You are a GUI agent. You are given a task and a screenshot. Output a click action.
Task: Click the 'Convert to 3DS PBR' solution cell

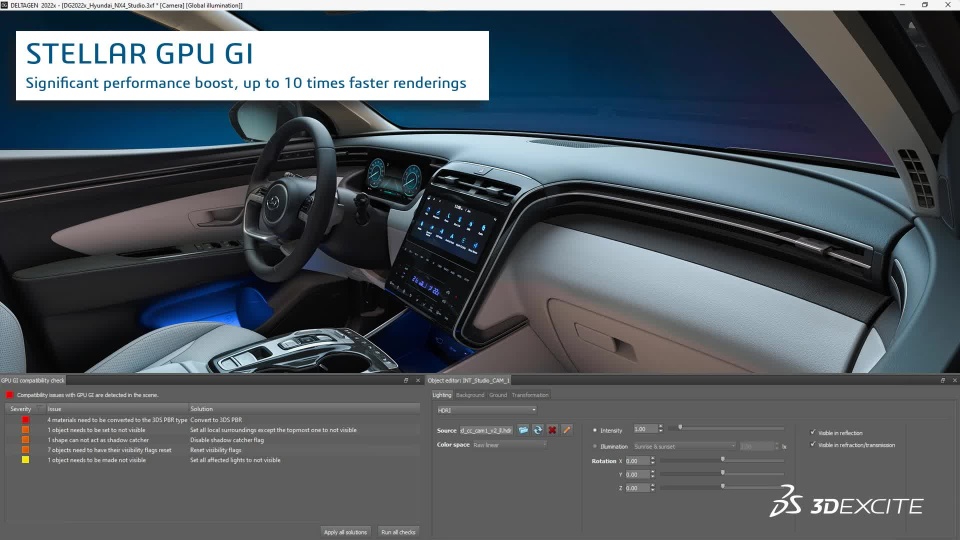point(216,420)
